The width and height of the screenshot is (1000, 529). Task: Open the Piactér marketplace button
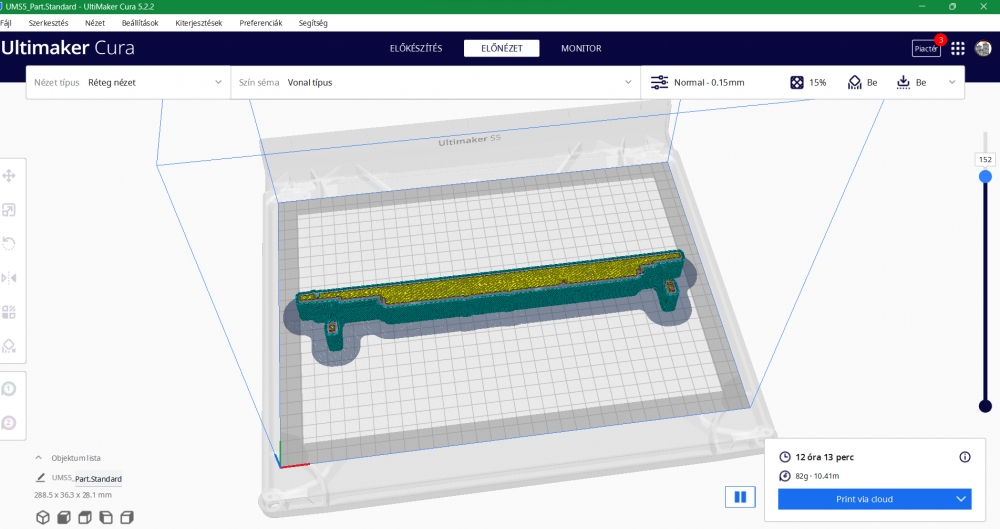tap(926, 48)
